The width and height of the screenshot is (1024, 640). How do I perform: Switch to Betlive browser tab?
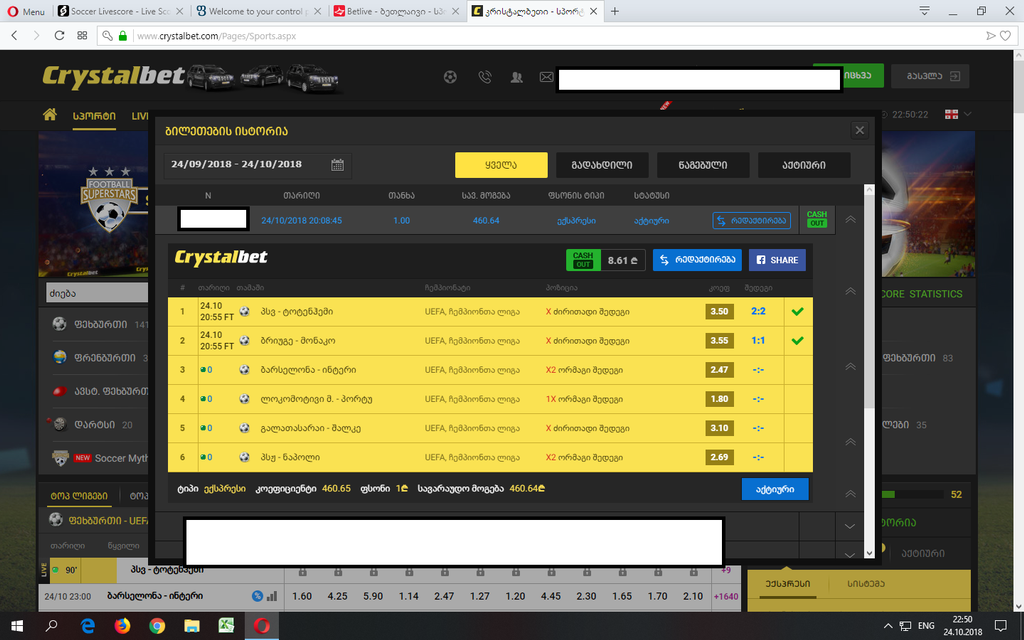tap(396, 11)
